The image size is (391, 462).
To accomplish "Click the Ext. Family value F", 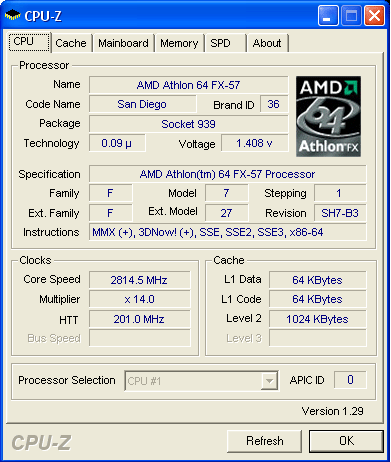I will click(x=110, y=213).
